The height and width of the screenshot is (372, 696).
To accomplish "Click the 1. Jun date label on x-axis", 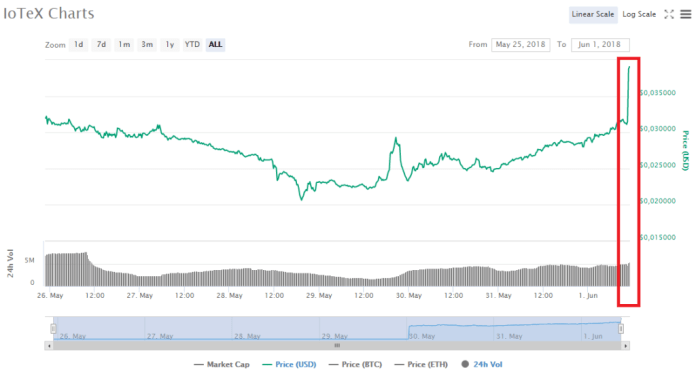I will click(588, 295).
